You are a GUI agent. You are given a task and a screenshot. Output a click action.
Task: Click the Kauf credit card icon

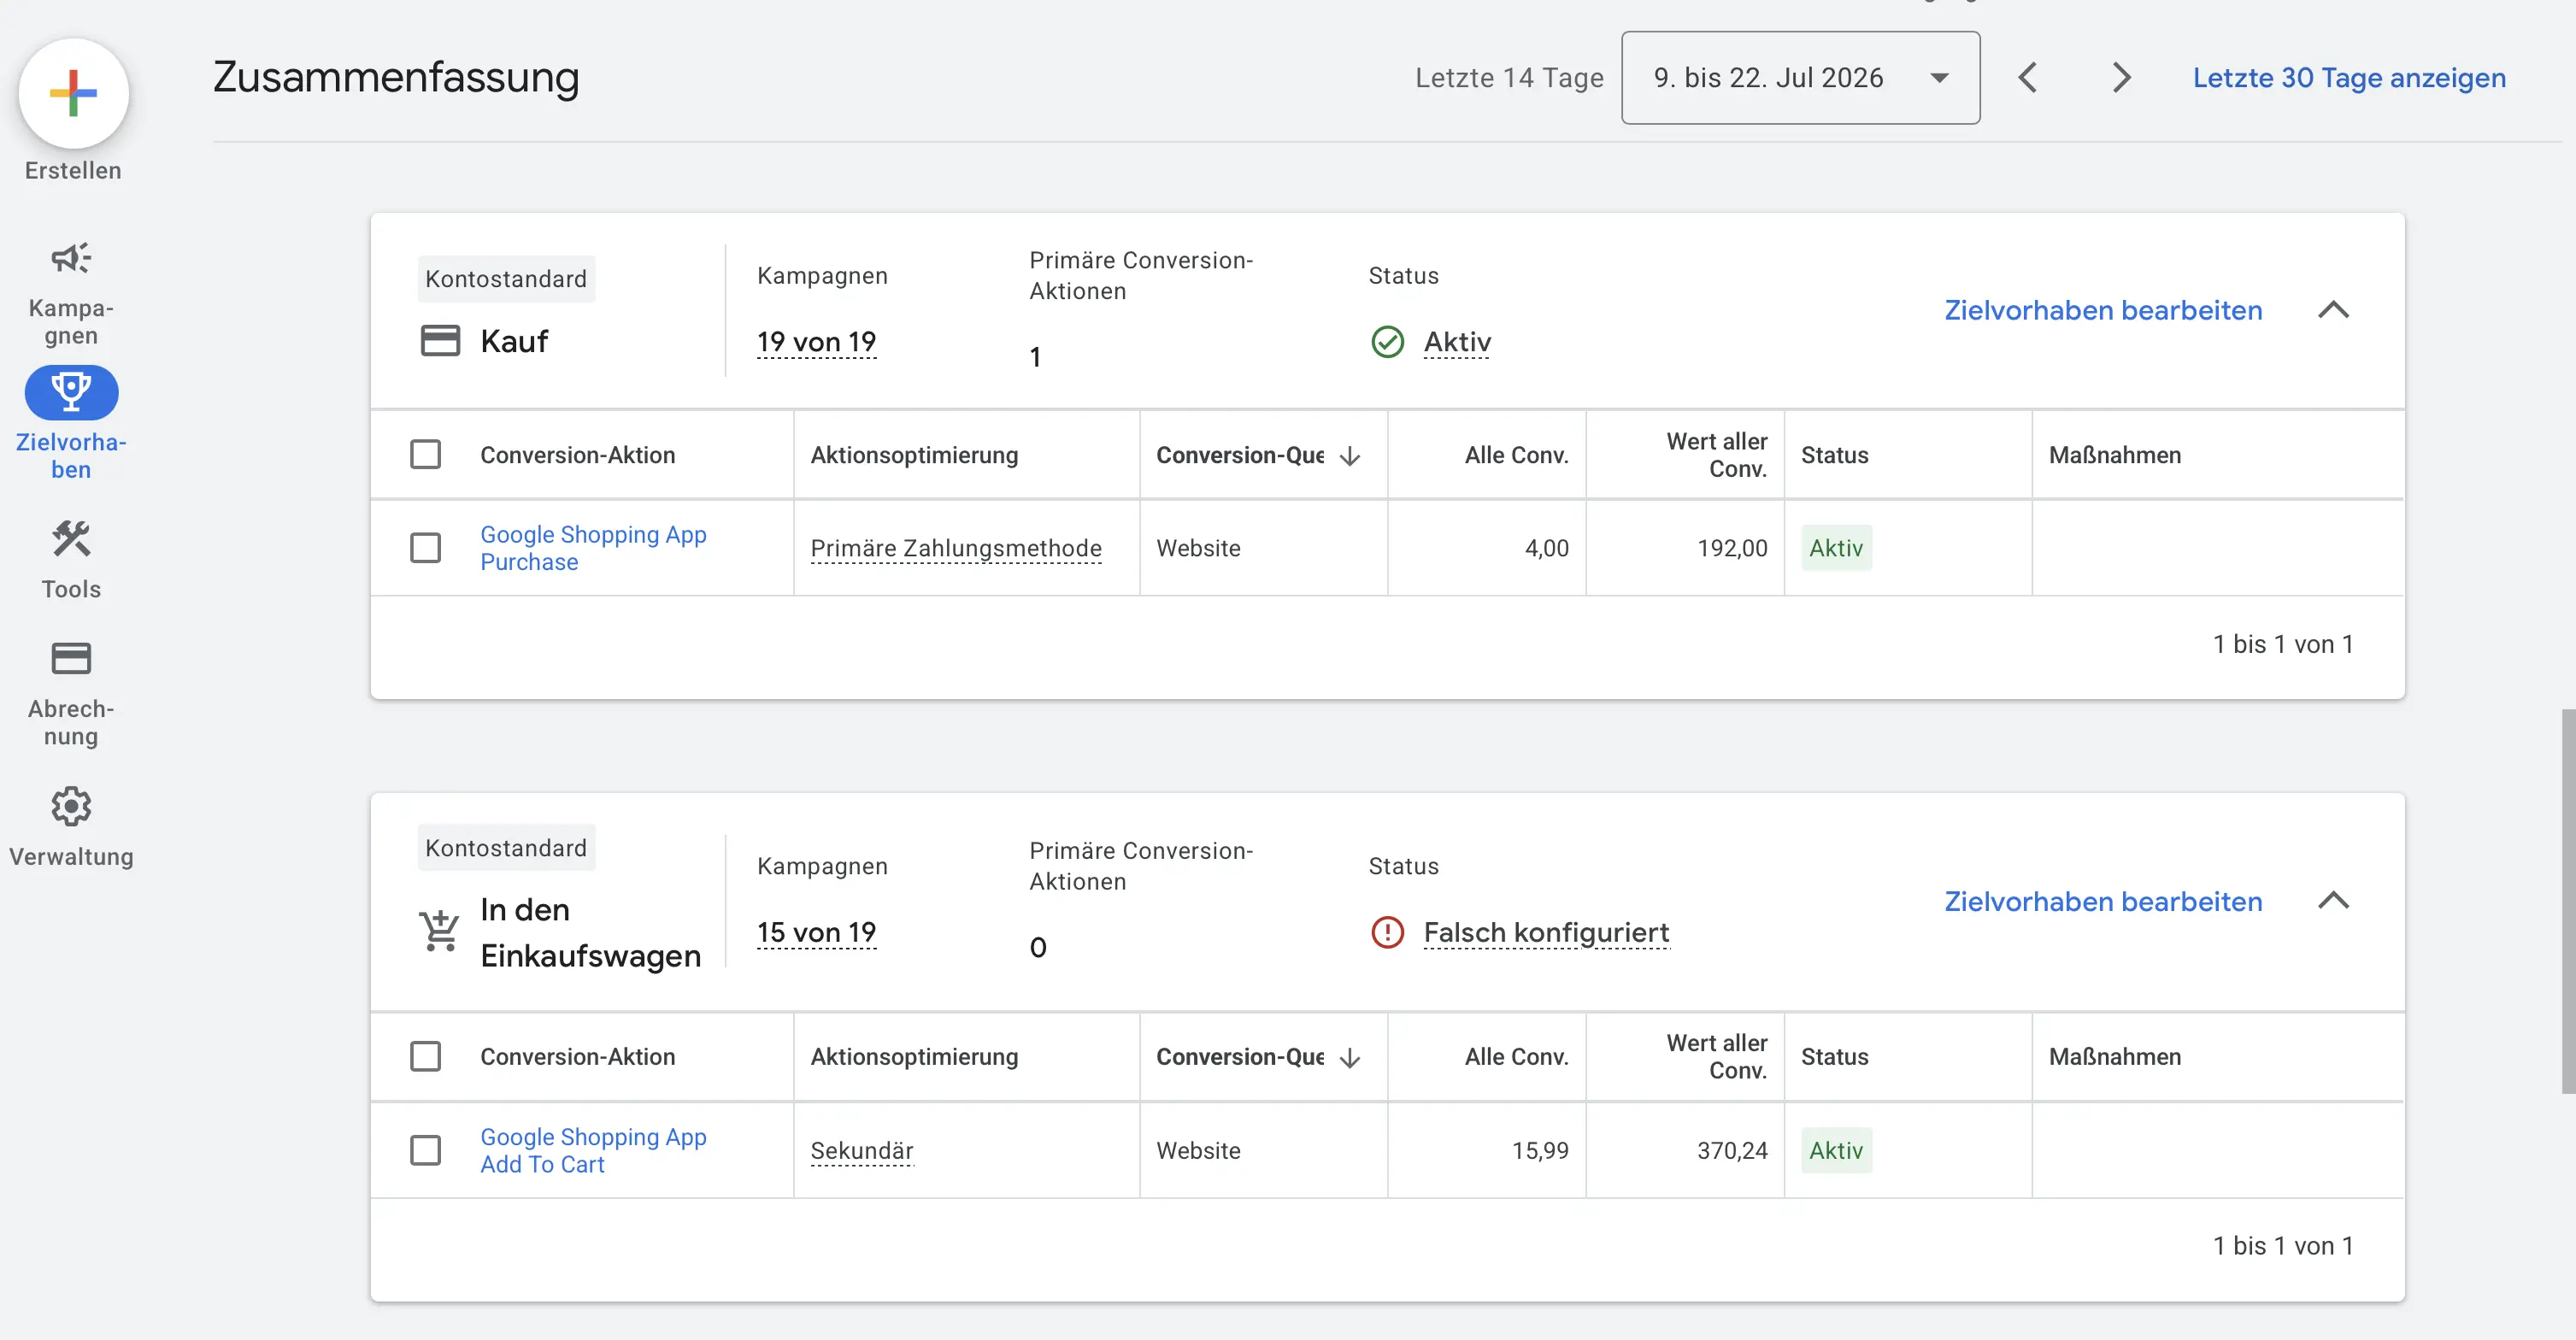440,341
